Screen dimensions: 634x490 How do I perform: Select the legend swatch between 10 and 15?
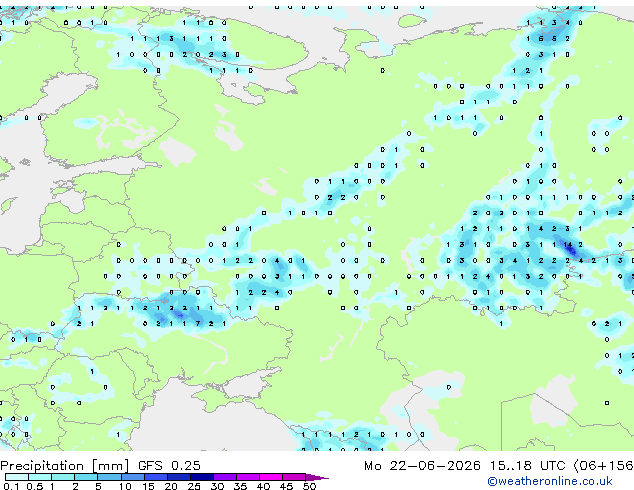pos(133,477)
